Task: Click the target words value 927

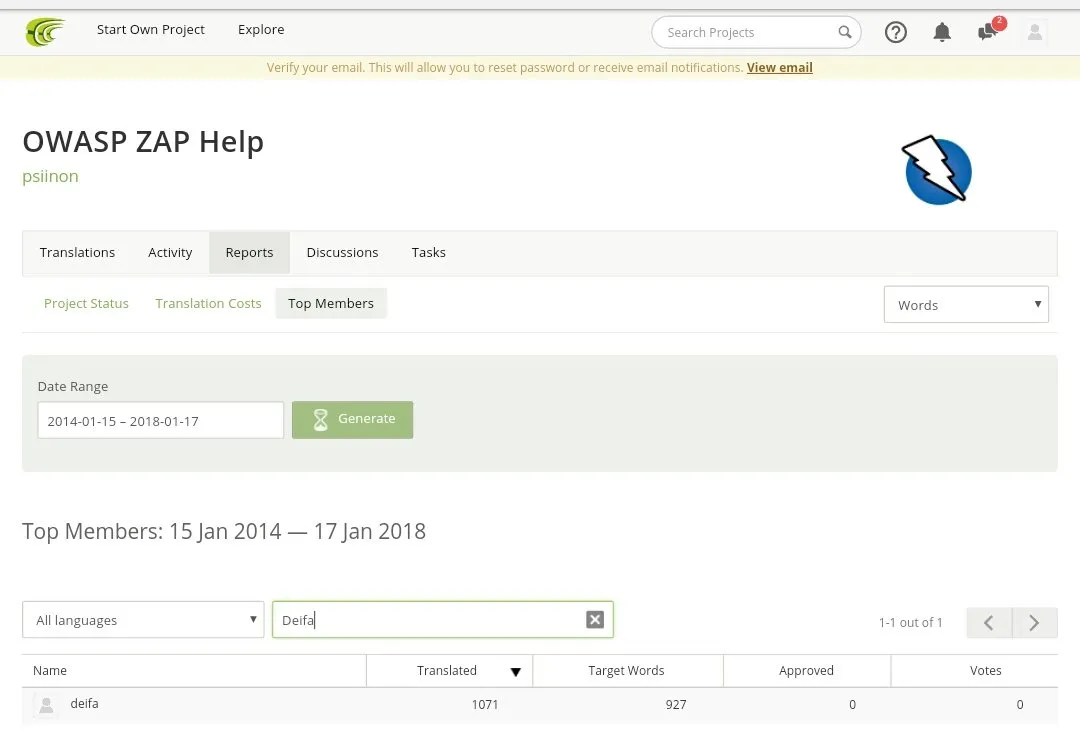Action: pos(676,705)
